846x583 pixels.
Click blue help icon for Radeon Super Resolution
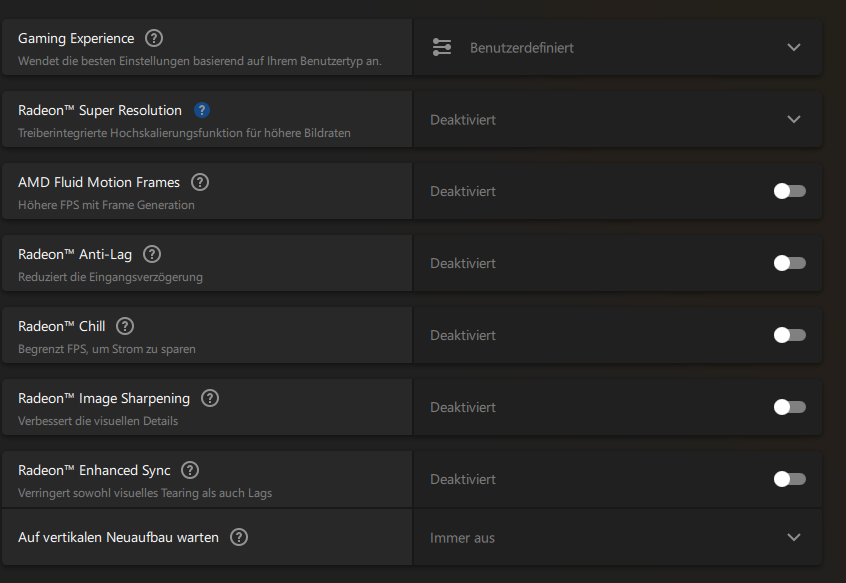pyautogui.click(x=202, y=110)
